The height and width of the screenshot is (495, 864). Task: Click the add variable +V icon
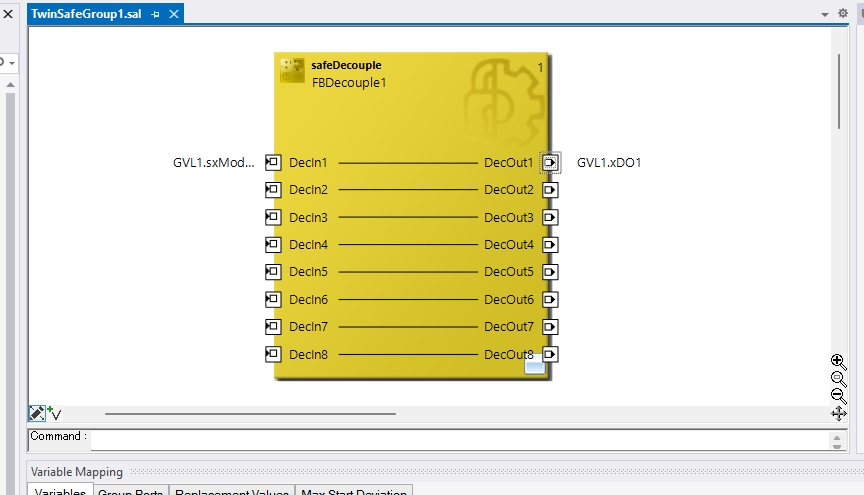click(54, 413)
